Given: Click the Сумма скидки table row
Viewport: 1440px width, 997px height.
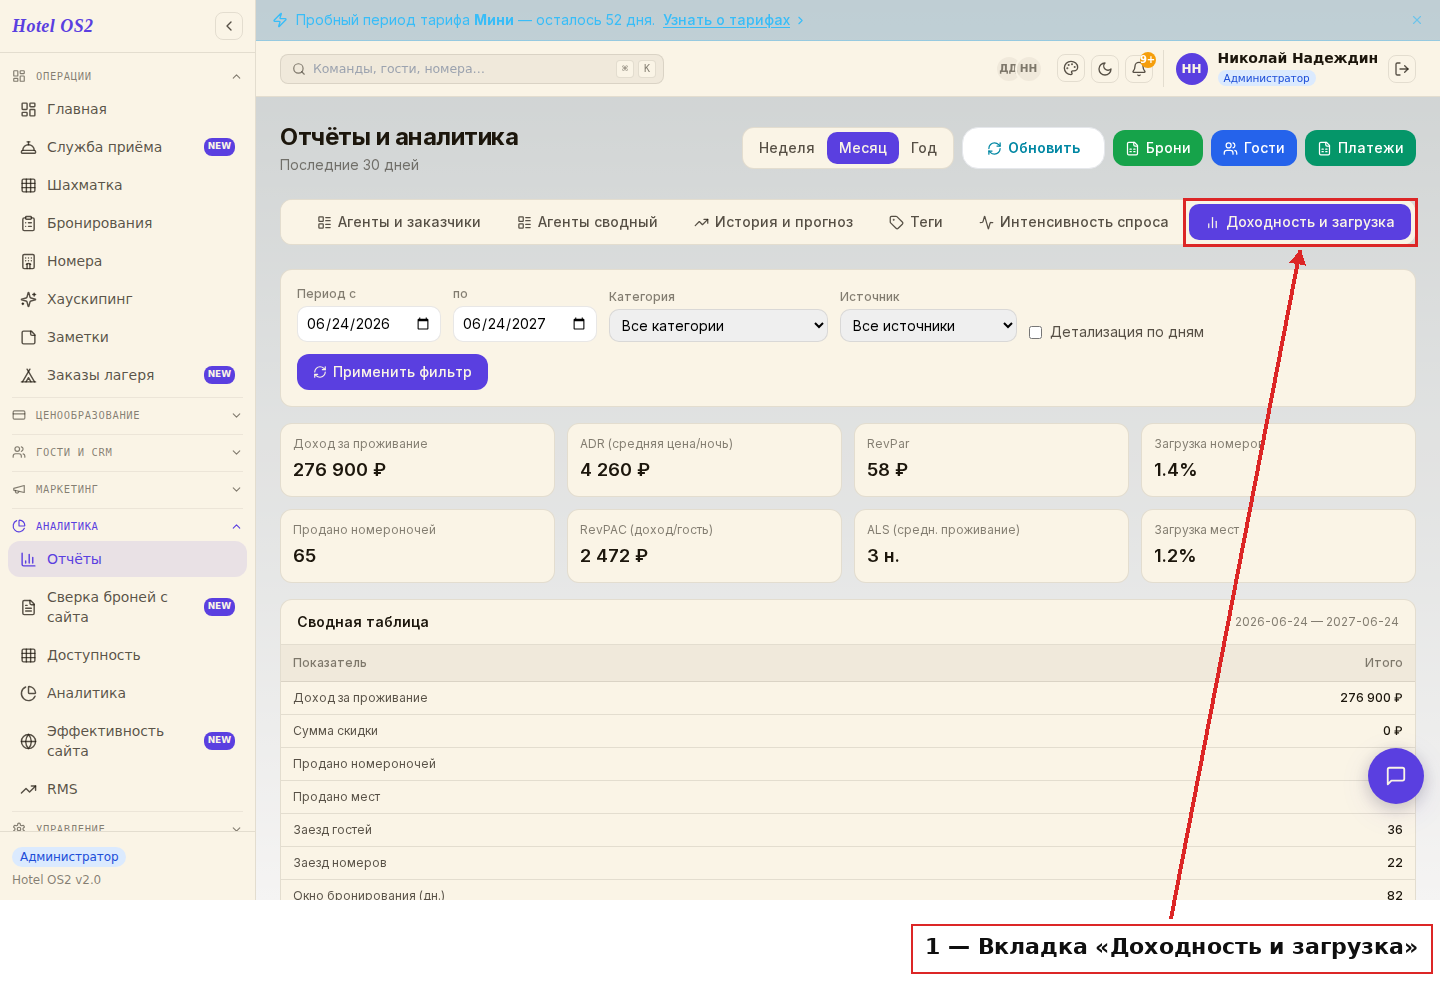Looking at the screenshot, I should pos(848,731).
